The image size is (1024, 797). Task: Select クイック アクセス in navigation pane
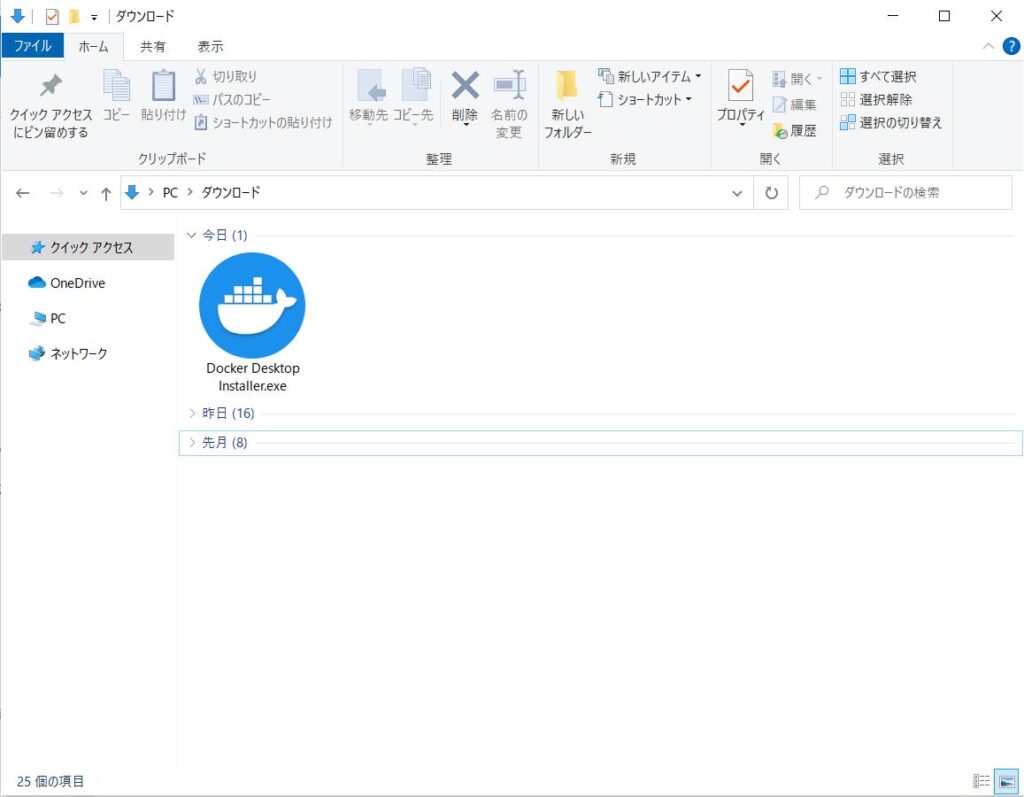[x=88, y=247]
